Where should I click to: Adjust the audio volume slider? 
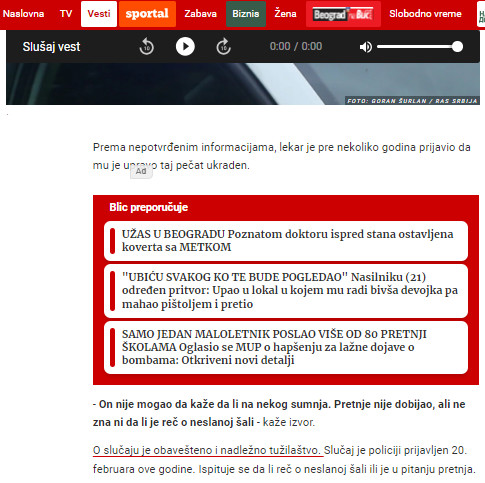(420, 47)
